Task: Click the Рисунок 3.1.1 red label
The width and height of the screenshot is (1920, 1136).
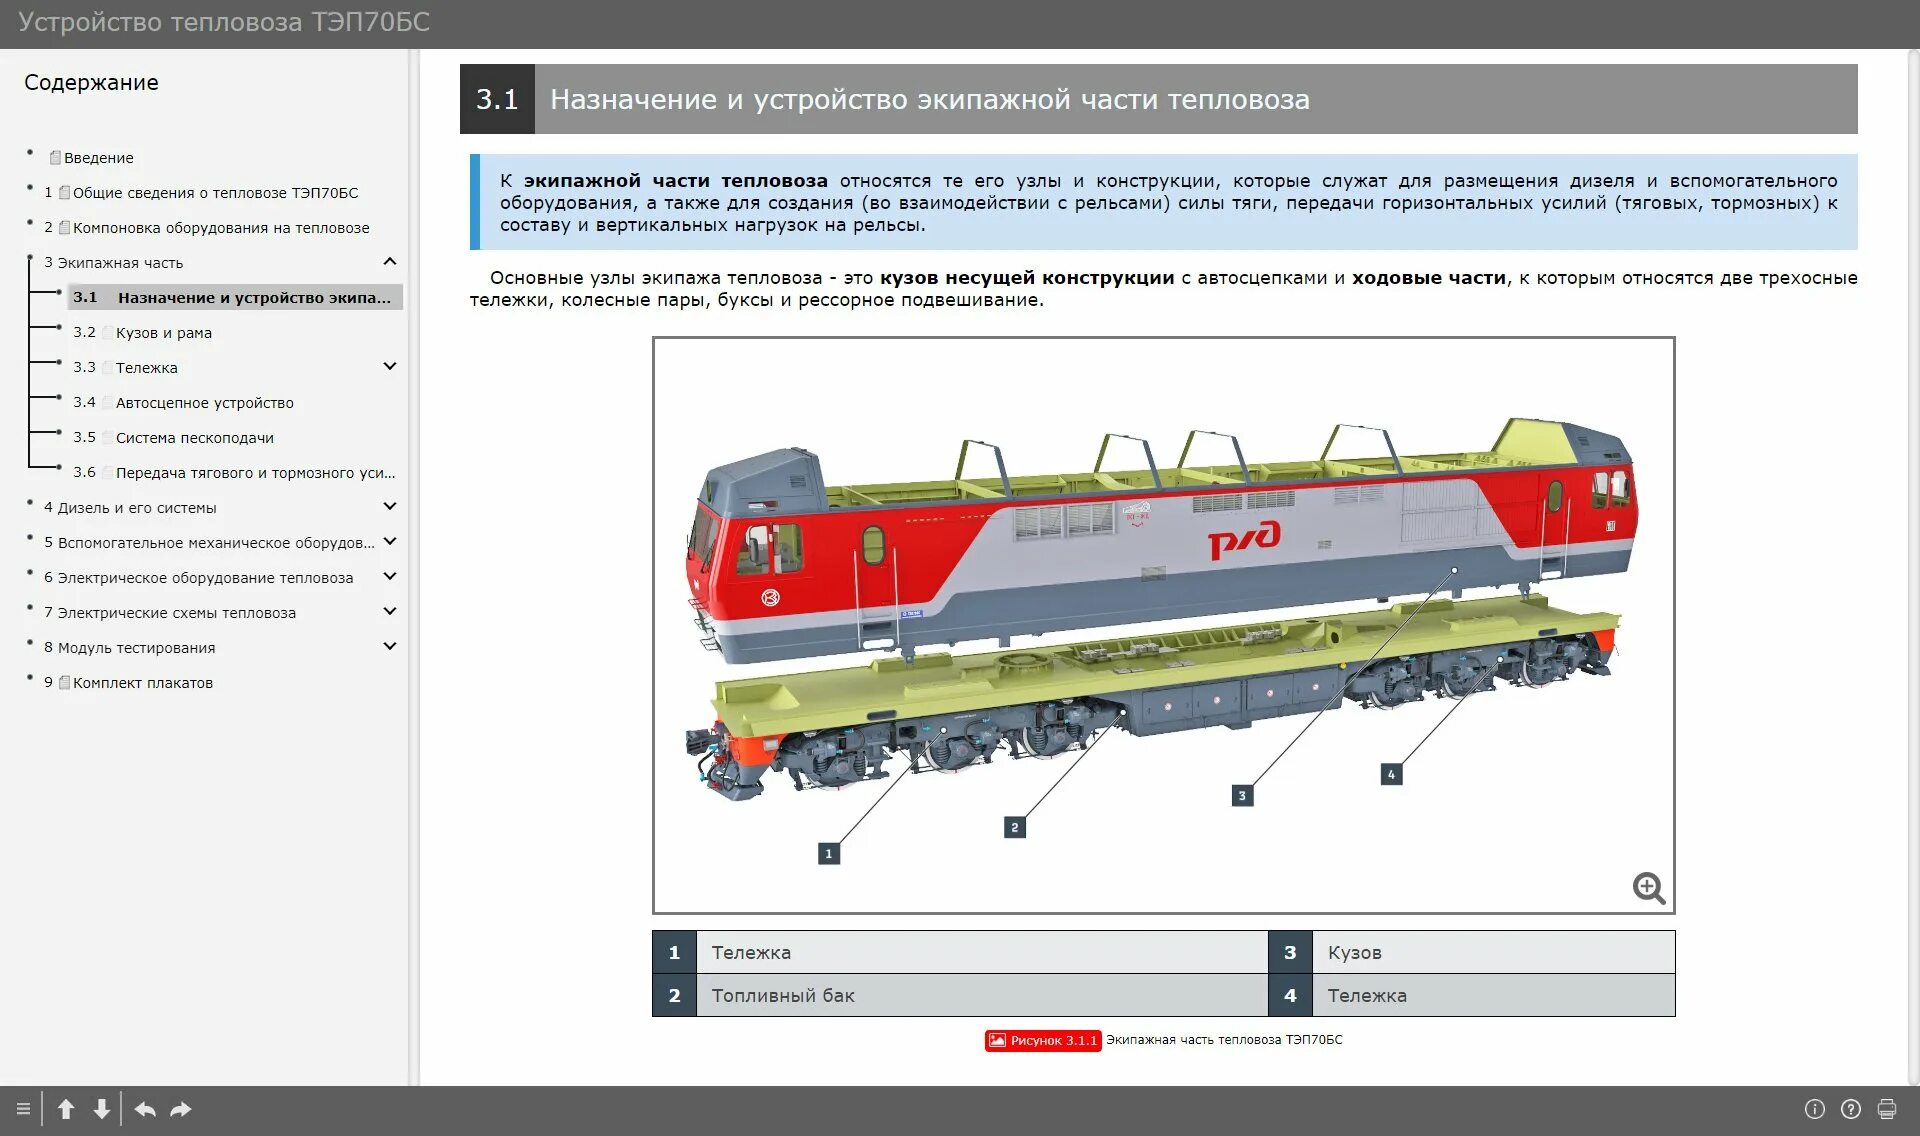Action: pyautogui.click(x=1043, y=1041)
